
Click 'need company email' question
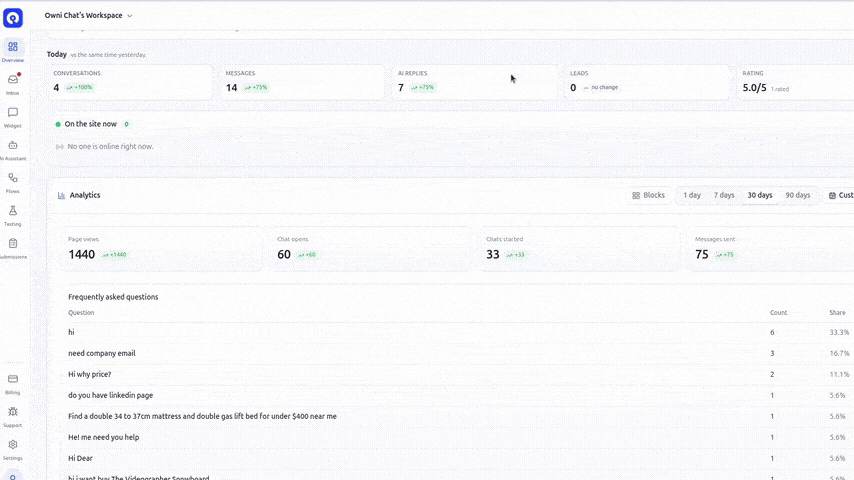101,353
